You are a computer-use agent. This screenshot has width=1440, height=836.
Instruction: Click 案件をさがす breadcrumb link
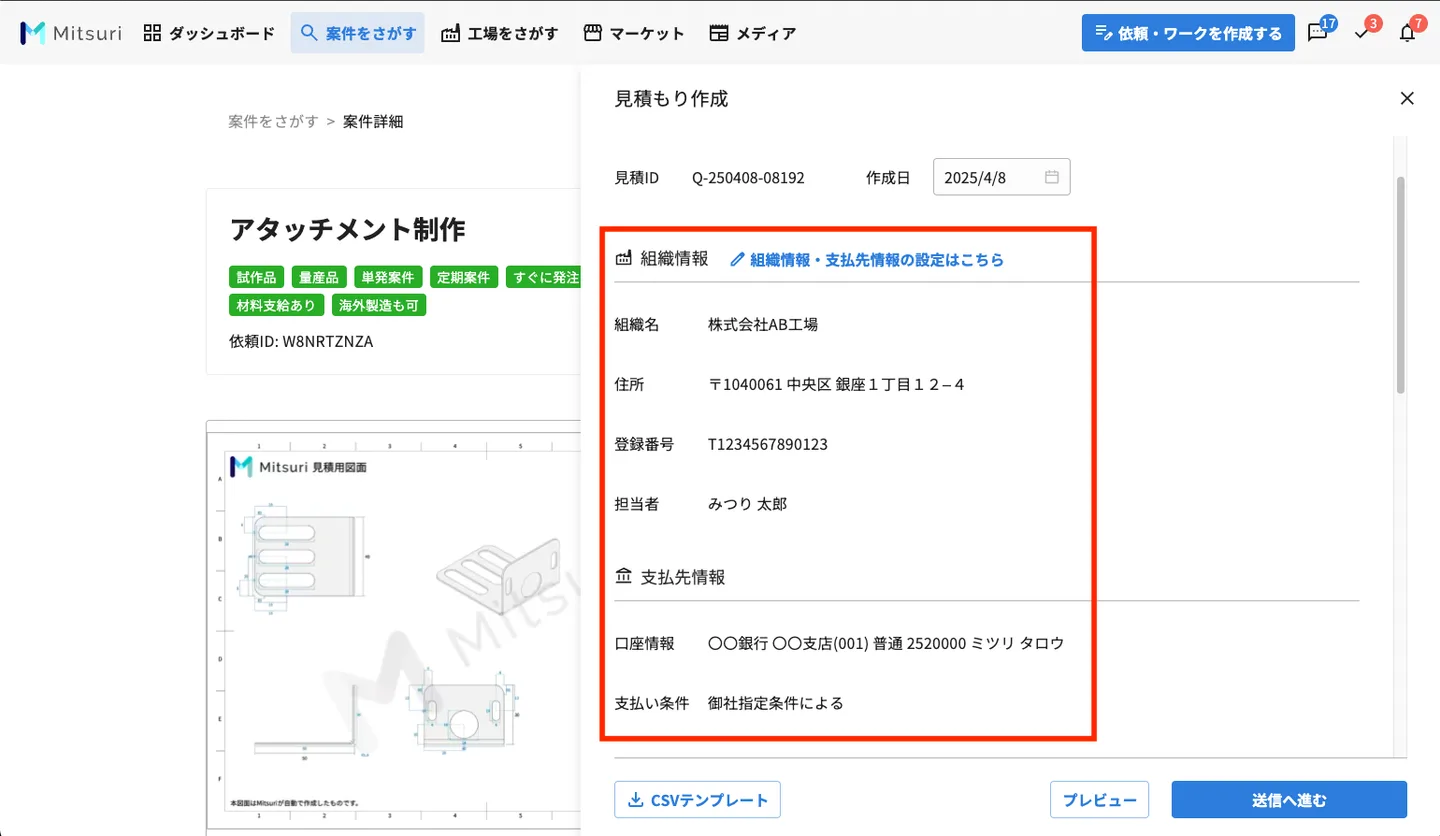273,121
